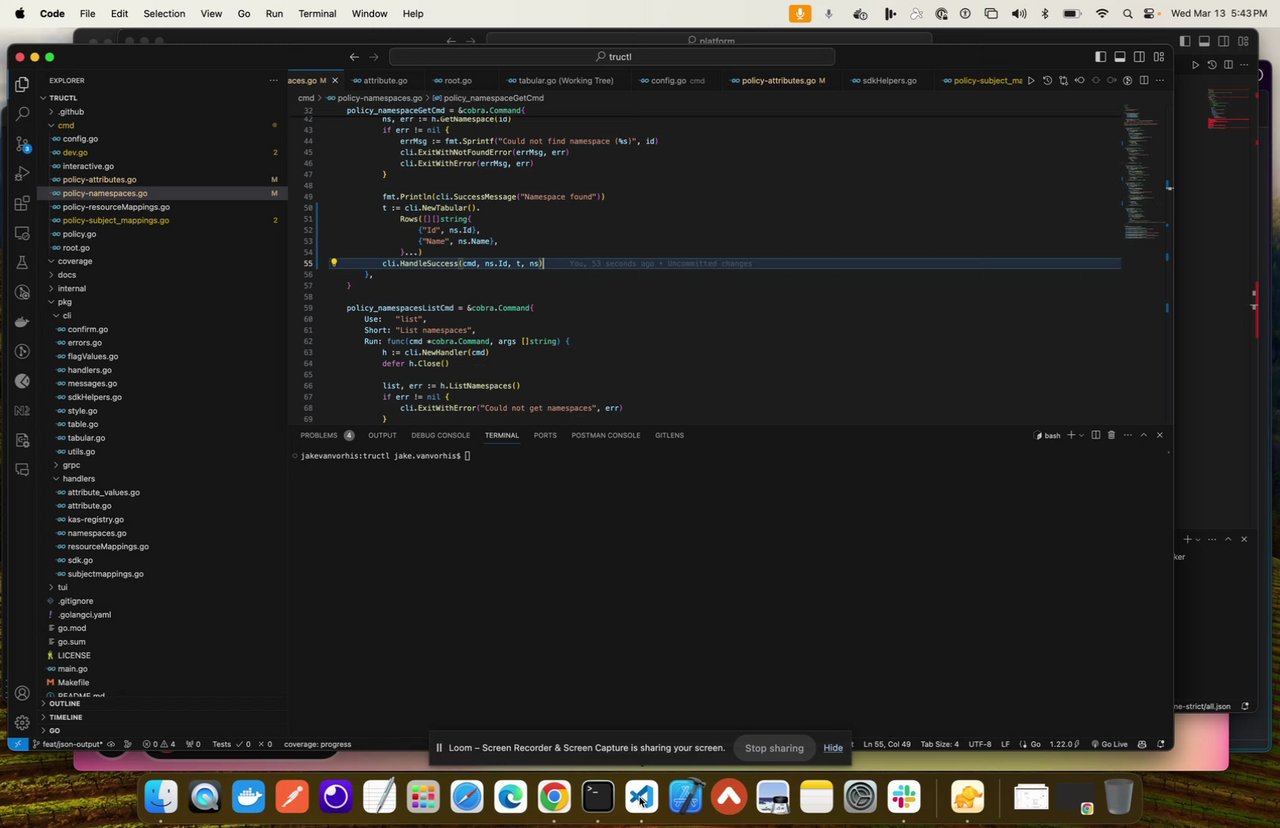Open the Search view in the activity bar
This screenshot has width=1280, height=828.
[x=22, y=115]
